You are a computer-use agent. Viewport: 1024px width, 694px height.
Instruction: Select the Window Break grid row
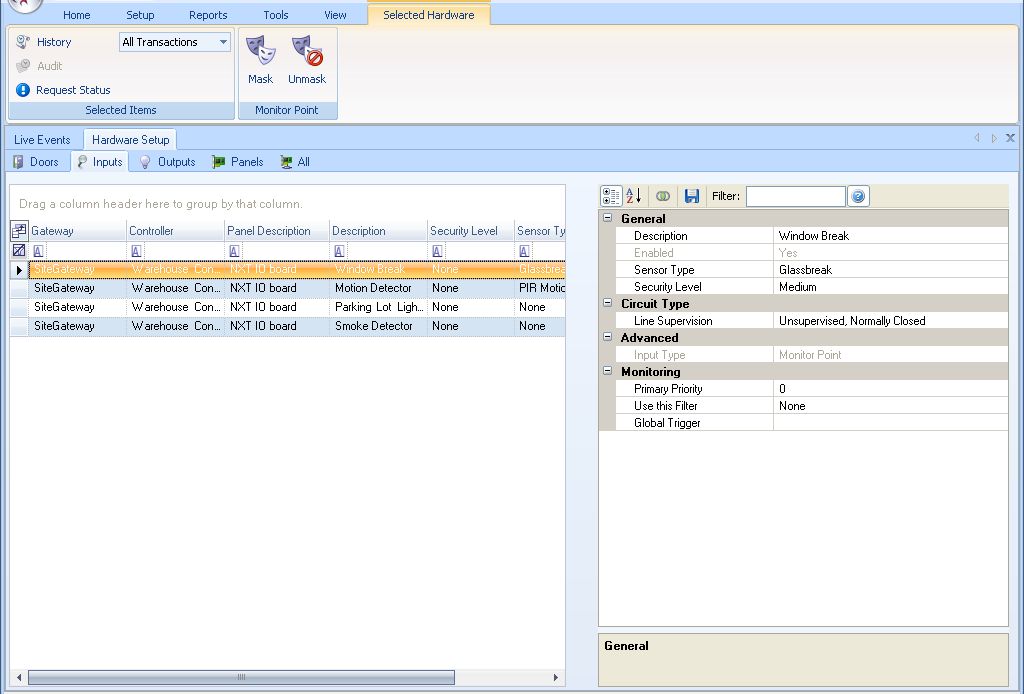(287, 269)
